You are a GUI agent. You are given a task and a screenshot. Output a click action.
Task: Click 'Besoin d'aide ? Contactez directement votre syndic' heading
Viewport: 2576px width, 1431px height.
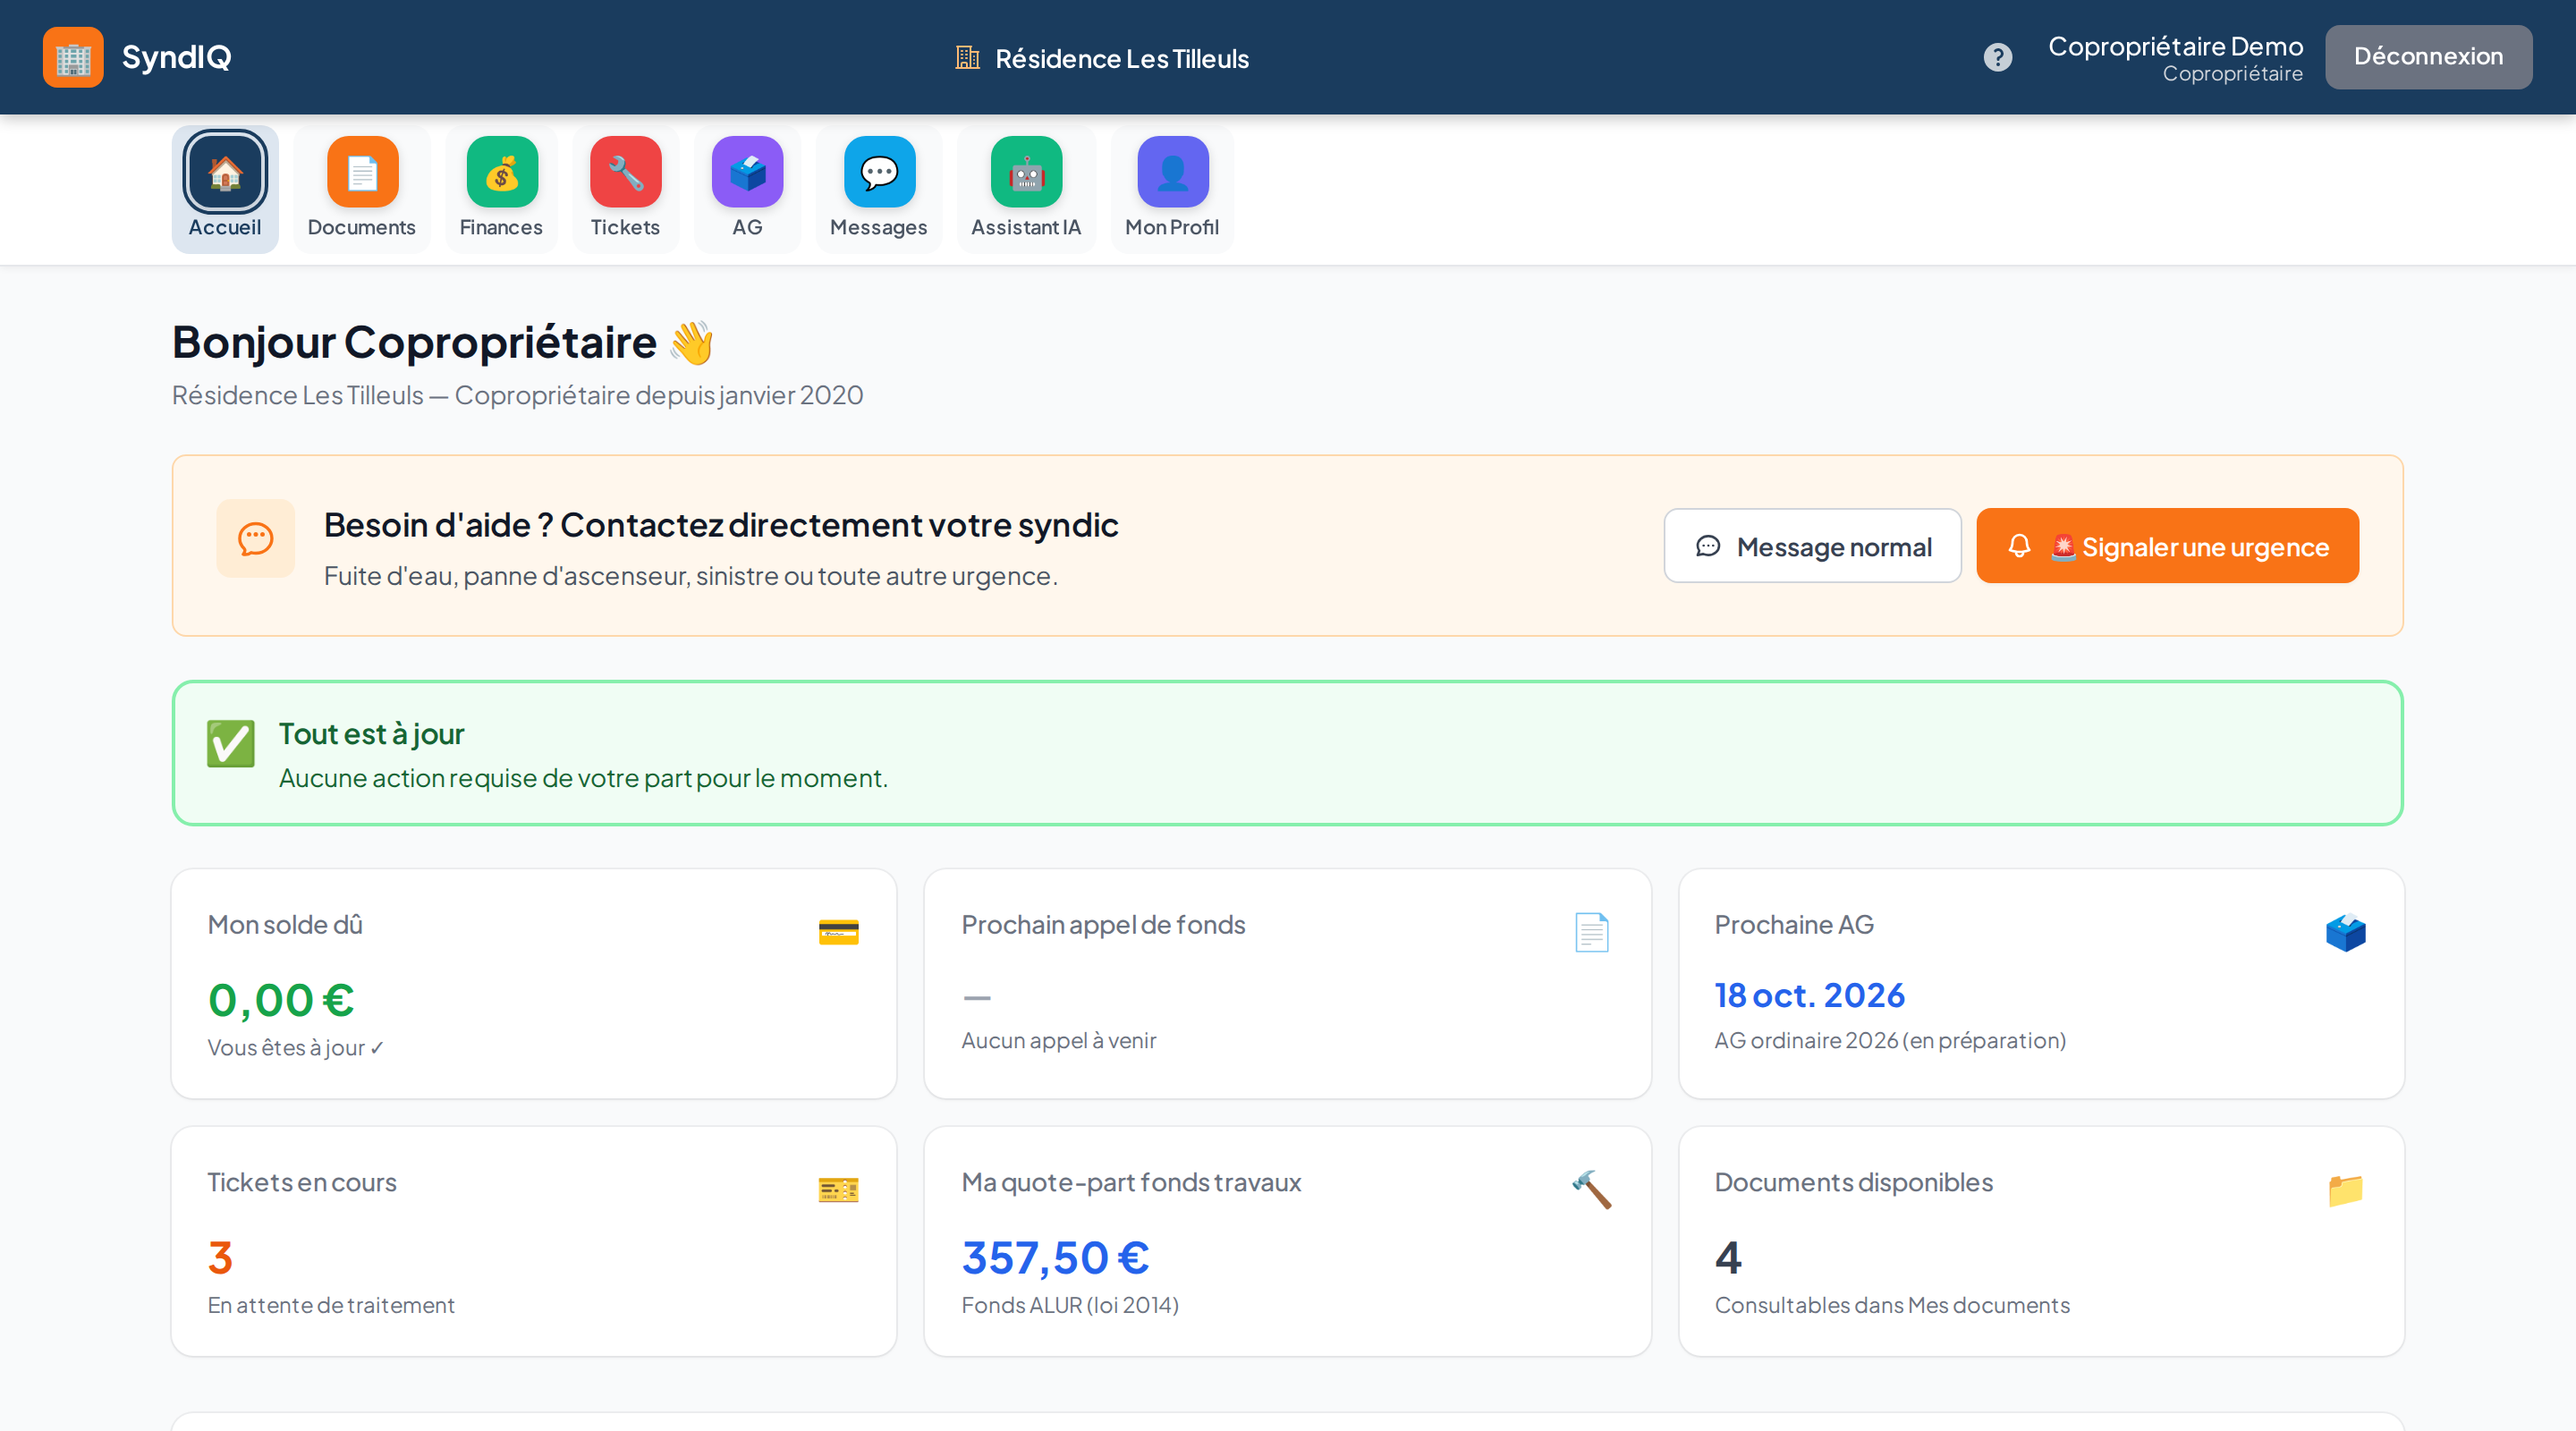721,526
